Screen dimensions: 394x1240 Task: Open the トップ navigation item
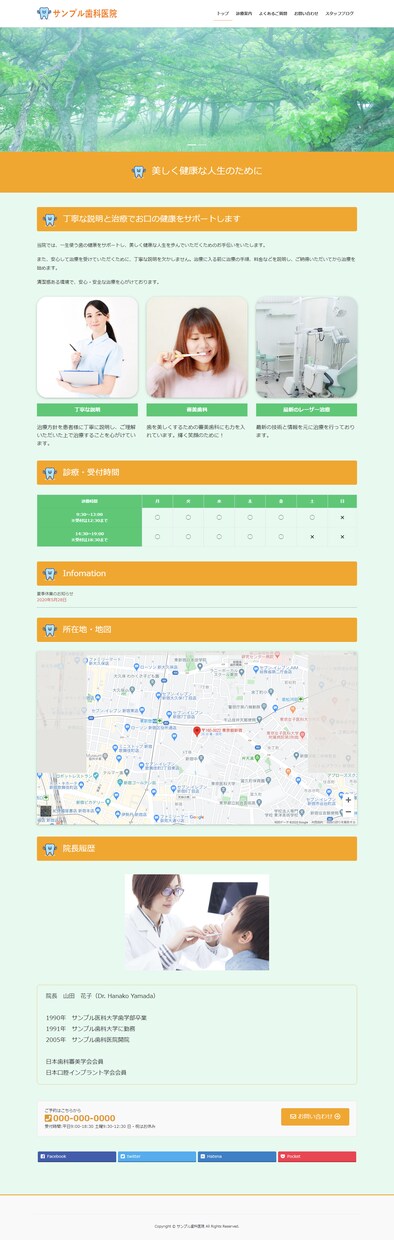point(222,14)
